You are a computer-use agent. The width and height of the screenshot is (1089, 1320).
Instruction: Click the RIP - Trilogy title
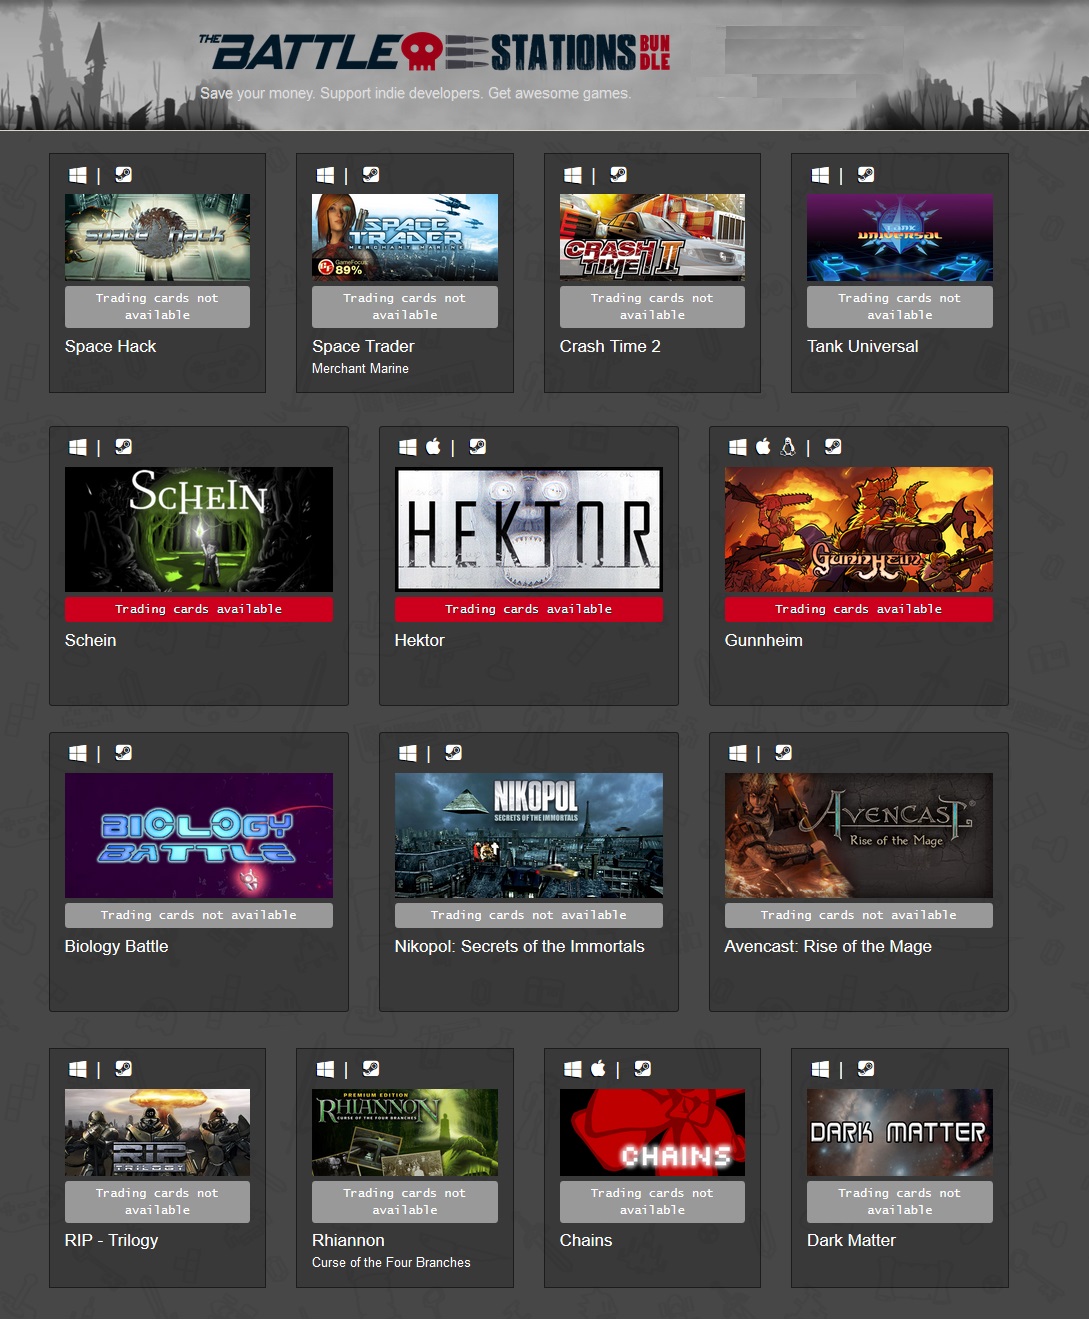click(112, 1240)
